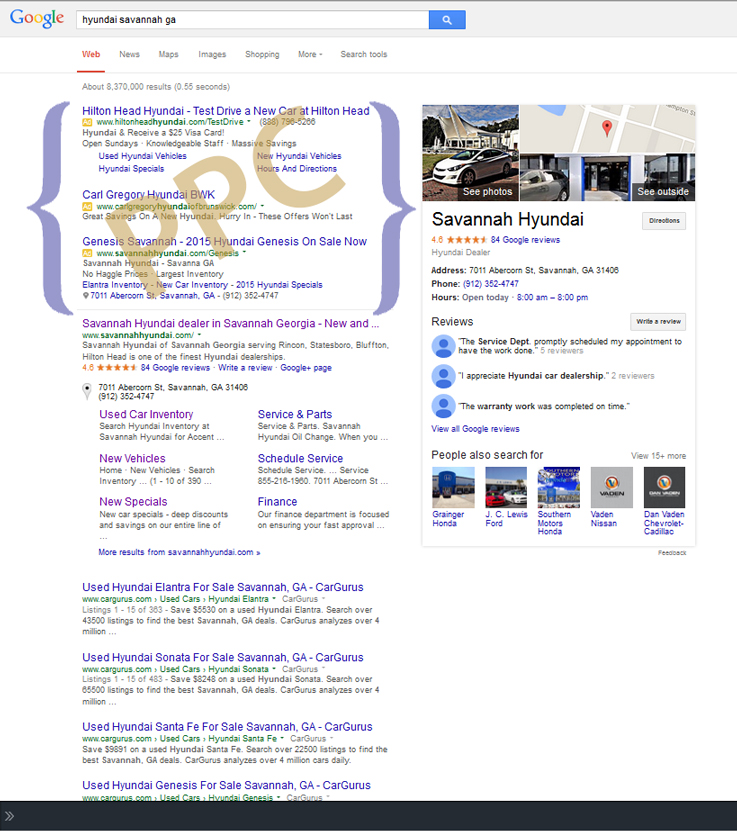Open See outside street view thumbnail
Screen dimensions: 737x831
[663, 178]
